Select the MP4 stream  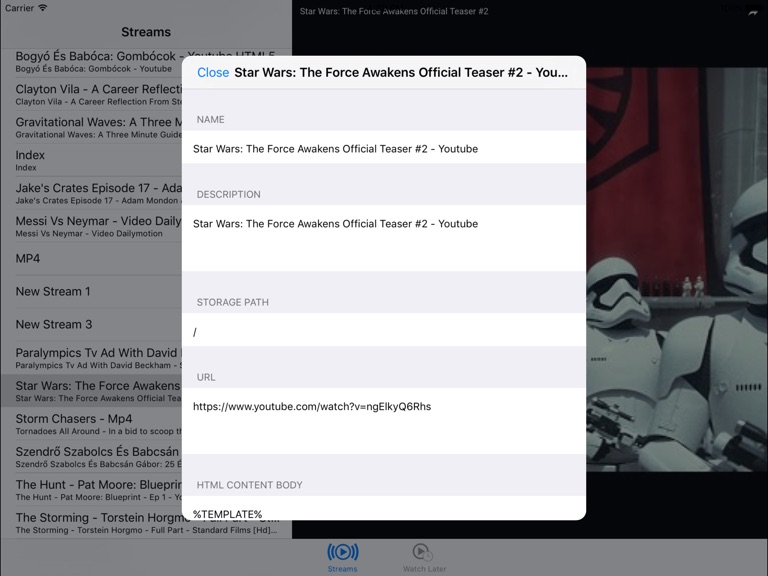pyautogui.click(x=91, y=259)
